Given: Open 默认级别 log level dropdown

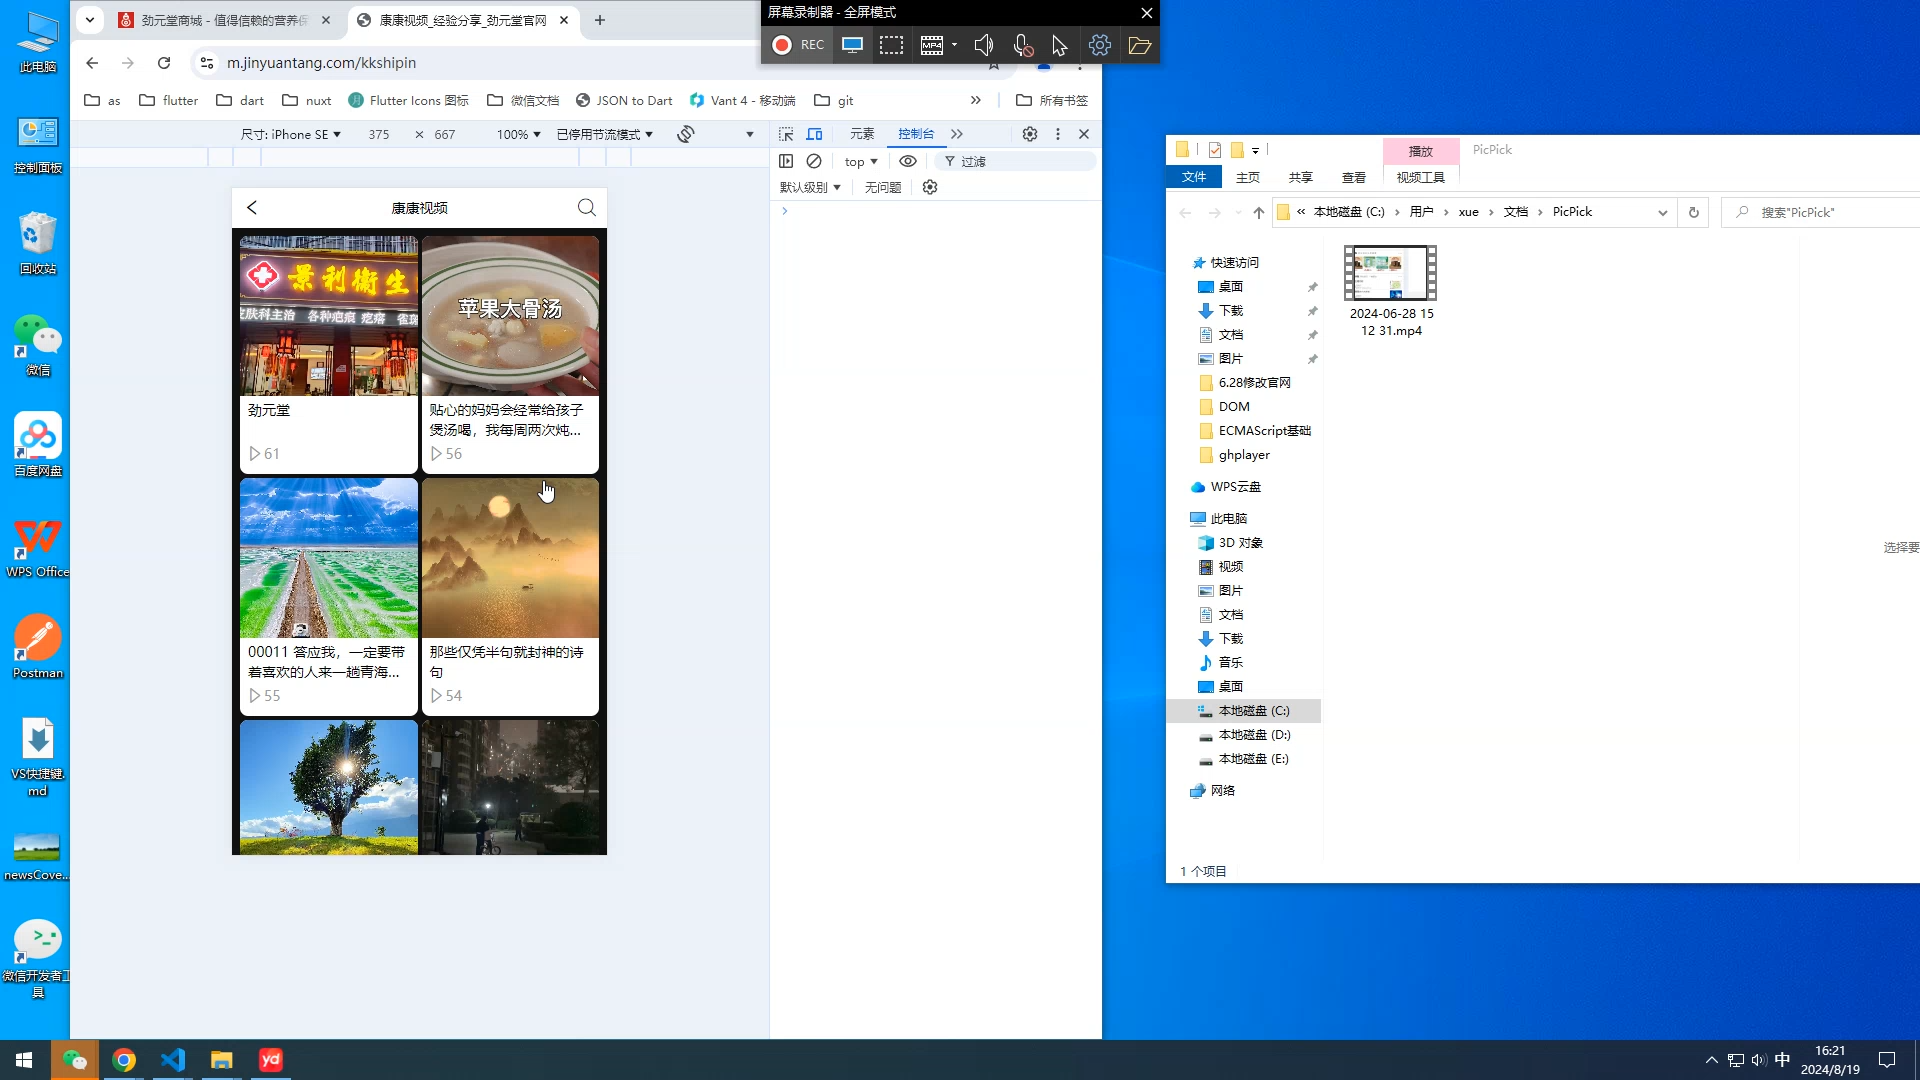Looking at the screenshot, I should (810, 187).
